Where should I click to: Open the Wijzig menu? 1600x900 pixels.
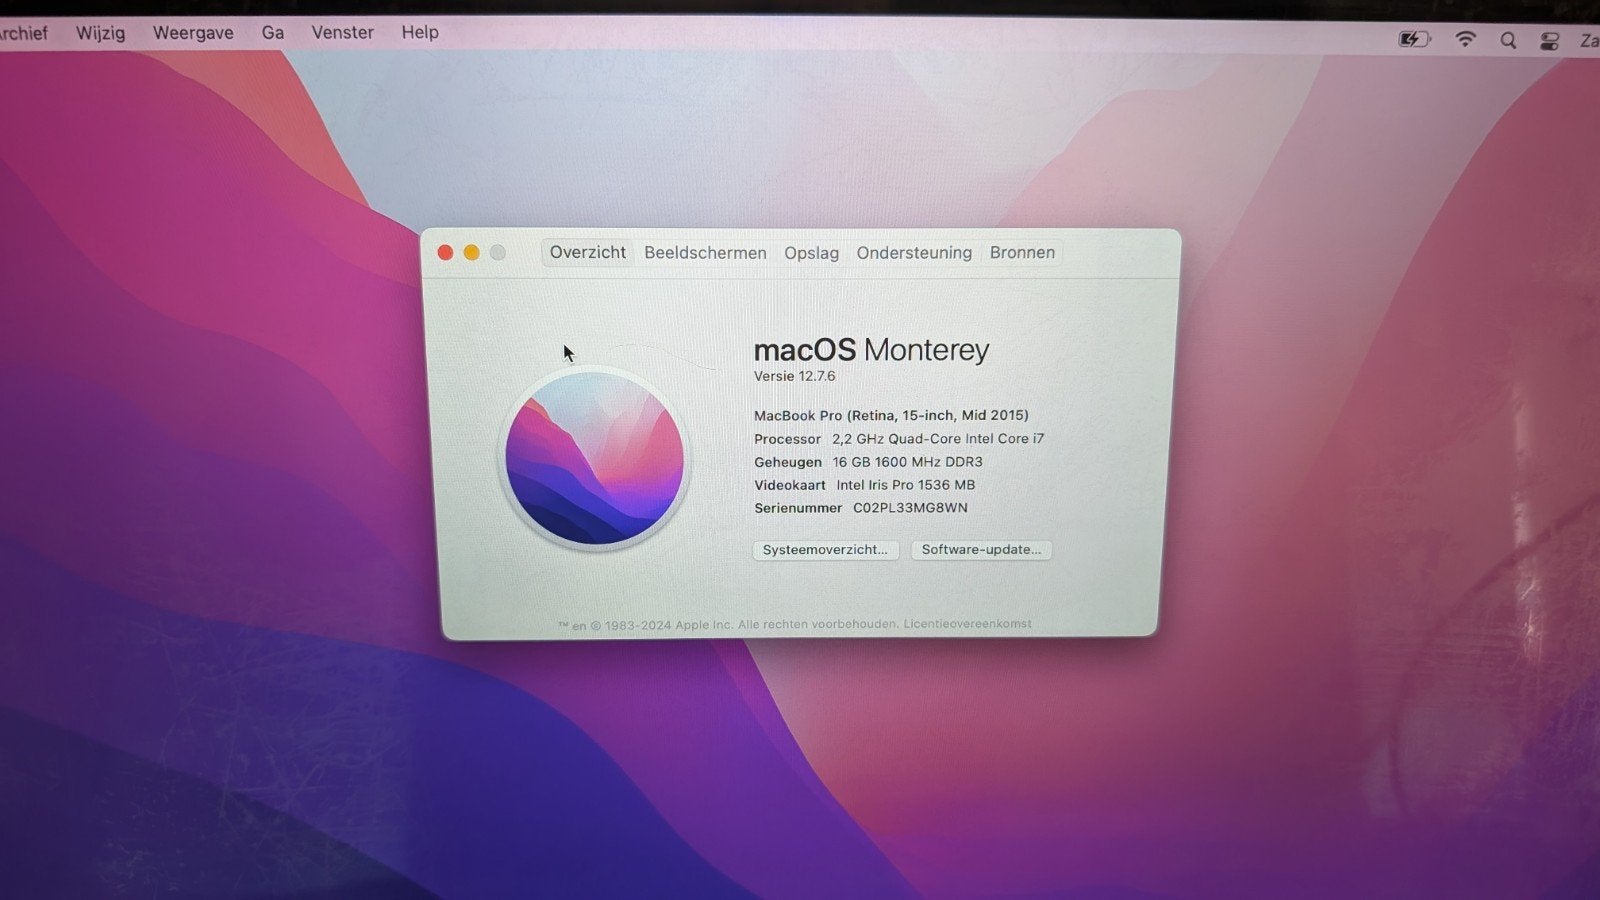pyautogui.click(x=101, y=33)
